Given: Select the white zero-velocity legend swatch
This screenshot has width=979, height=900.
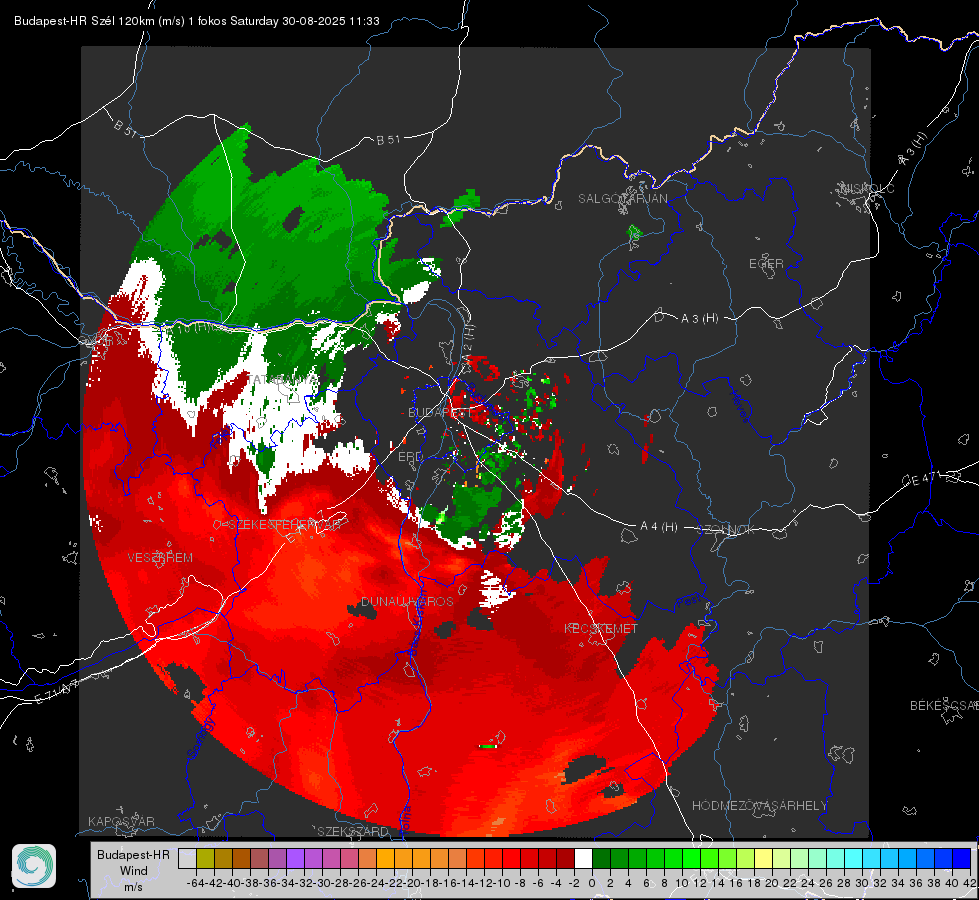Looking at the screenshot, I should pos(583,859).
